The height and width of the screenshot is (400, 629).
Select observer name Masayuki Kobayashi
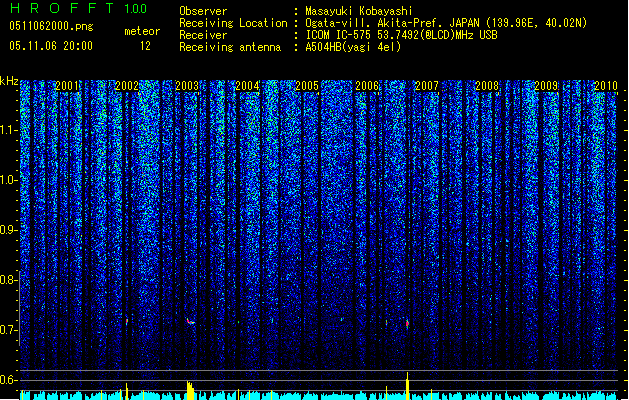click(x=359, y=11)
